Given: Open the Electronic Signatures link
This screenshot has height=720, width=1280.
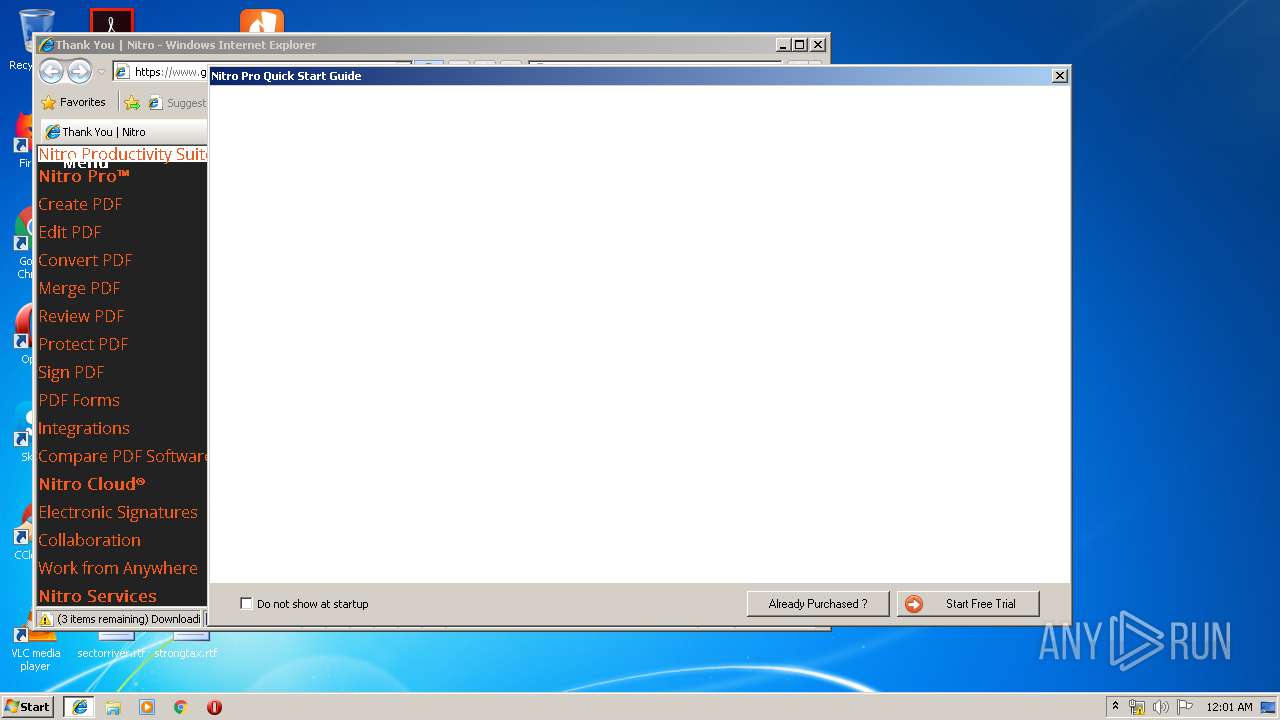Looking at the screenshot, I should [x=118, y=512].
